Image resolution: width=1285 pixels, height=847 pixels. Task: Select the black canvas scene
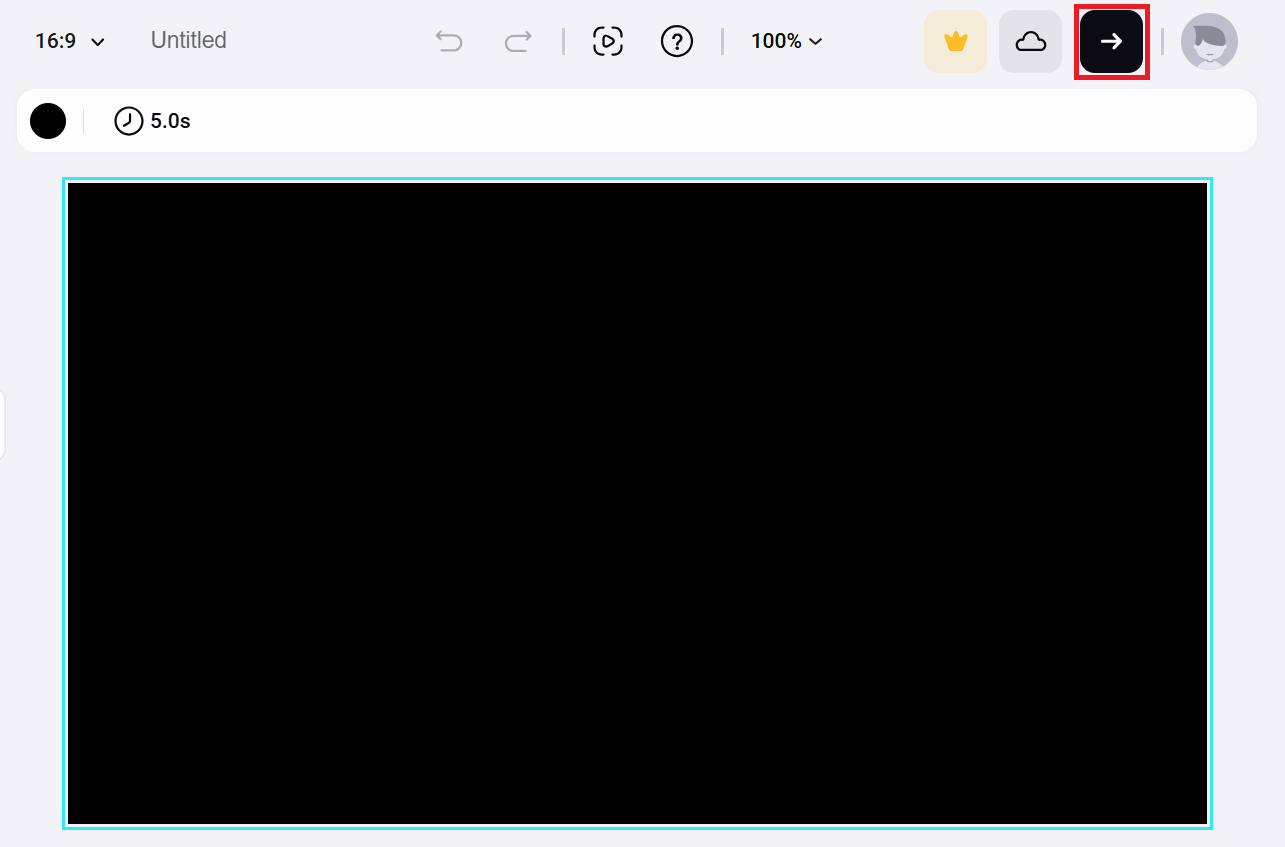pyautogui.click(x=637, y=504)
